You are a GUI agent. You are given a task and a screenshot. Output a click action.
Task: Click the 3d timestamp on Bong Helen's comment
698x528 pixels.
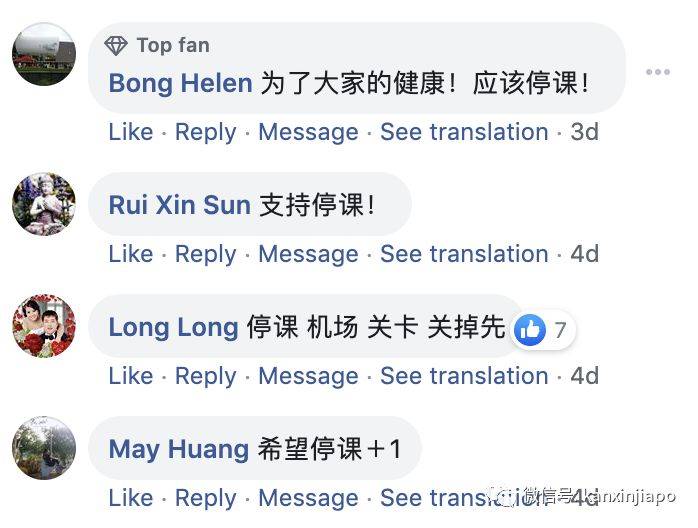(x=584, y=132)
